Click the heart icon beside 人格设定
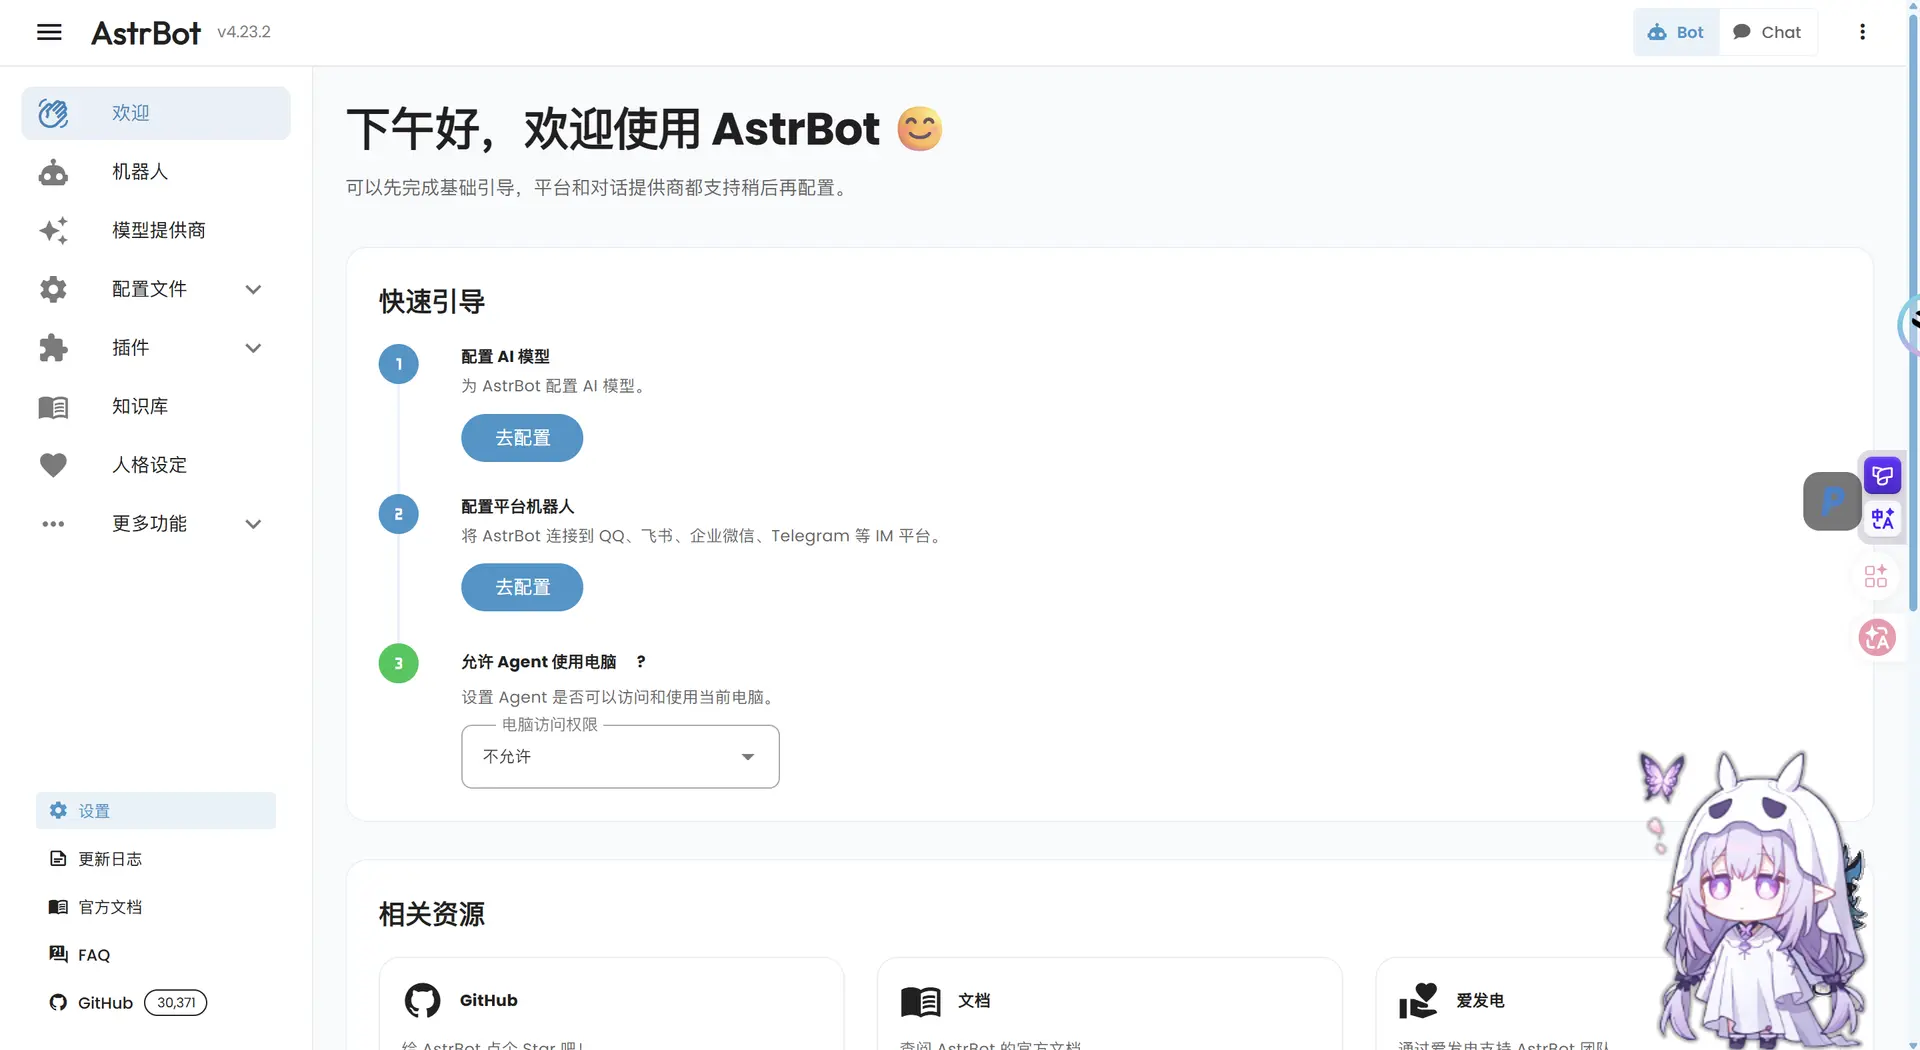The width and height of the screenshot is (1920, 1050). click(x=53, y=465)
